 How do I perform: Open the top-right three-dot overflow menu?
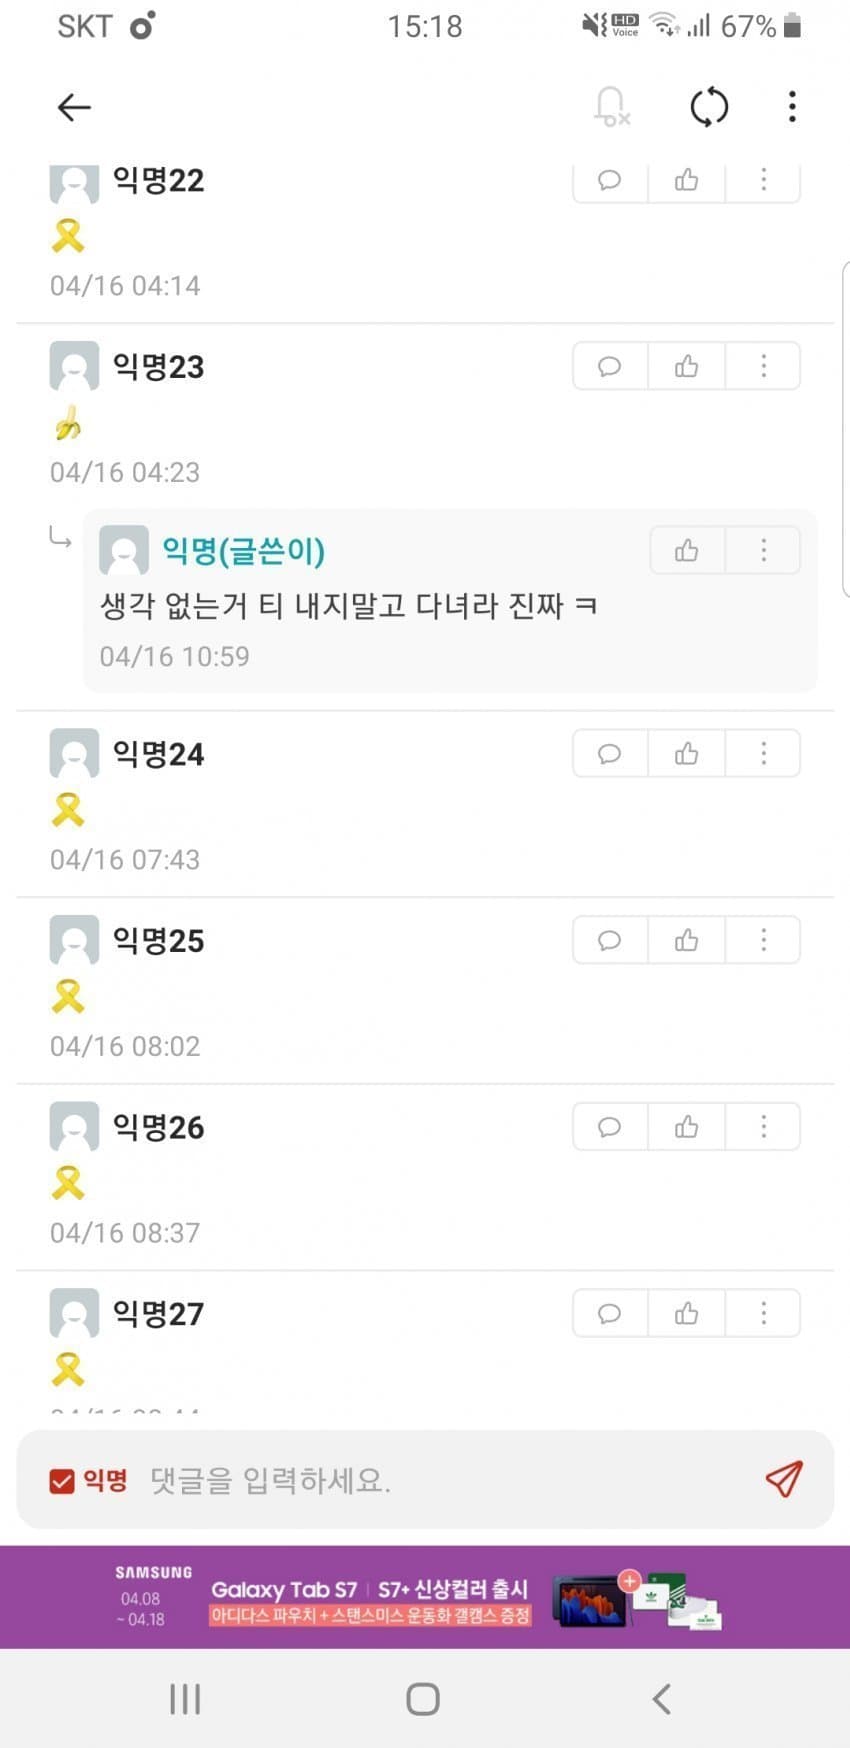[792, 107]
